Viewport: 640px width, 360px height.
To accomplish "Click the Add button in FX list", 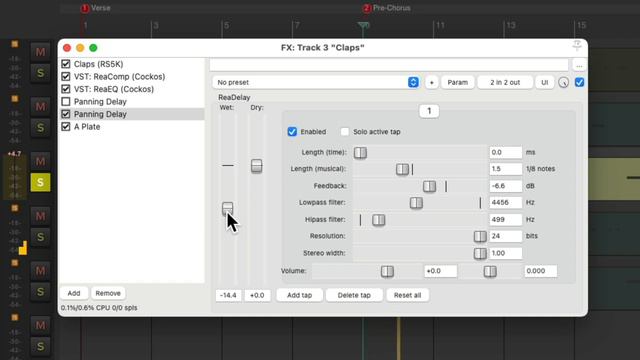I will pos(74,293).
